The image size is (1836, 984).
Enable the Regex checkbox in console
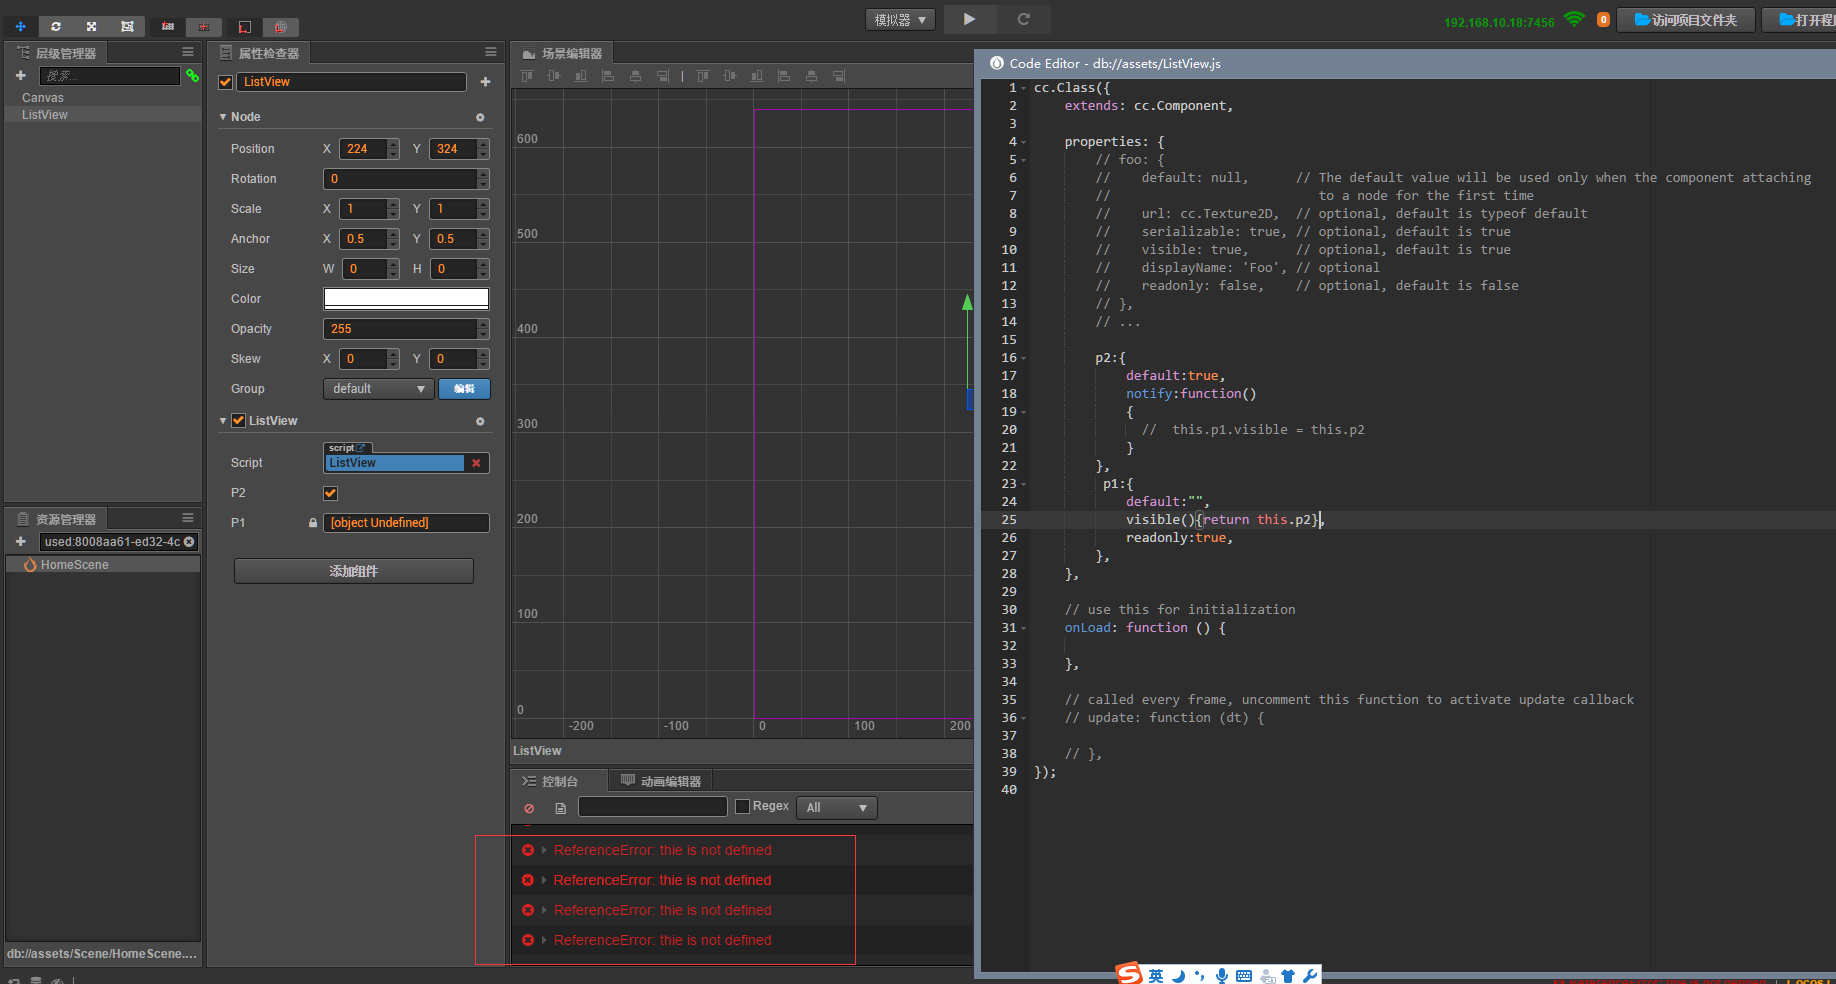pos(742,807)
